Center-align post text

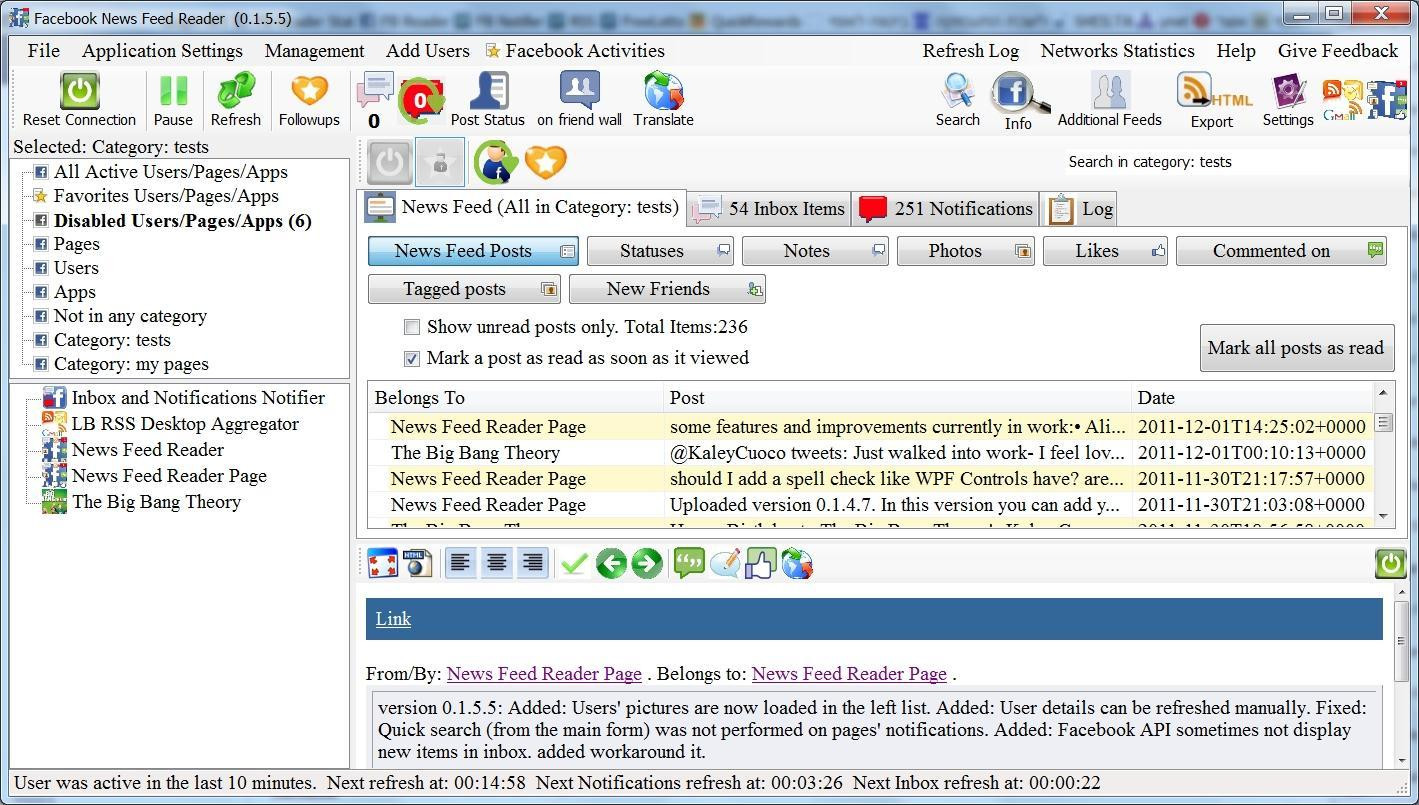(496, 563)
